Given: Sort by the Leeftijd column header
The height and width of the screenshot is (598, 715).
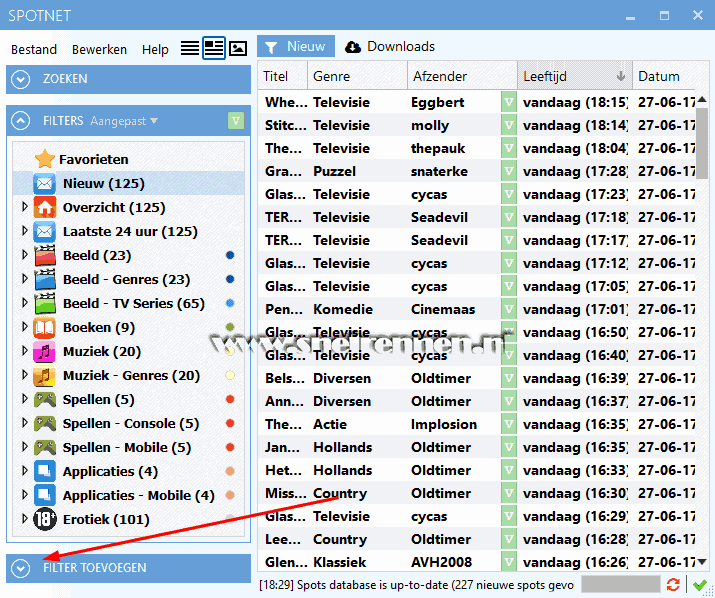Looking at the screenshot, I should (575, 76).
